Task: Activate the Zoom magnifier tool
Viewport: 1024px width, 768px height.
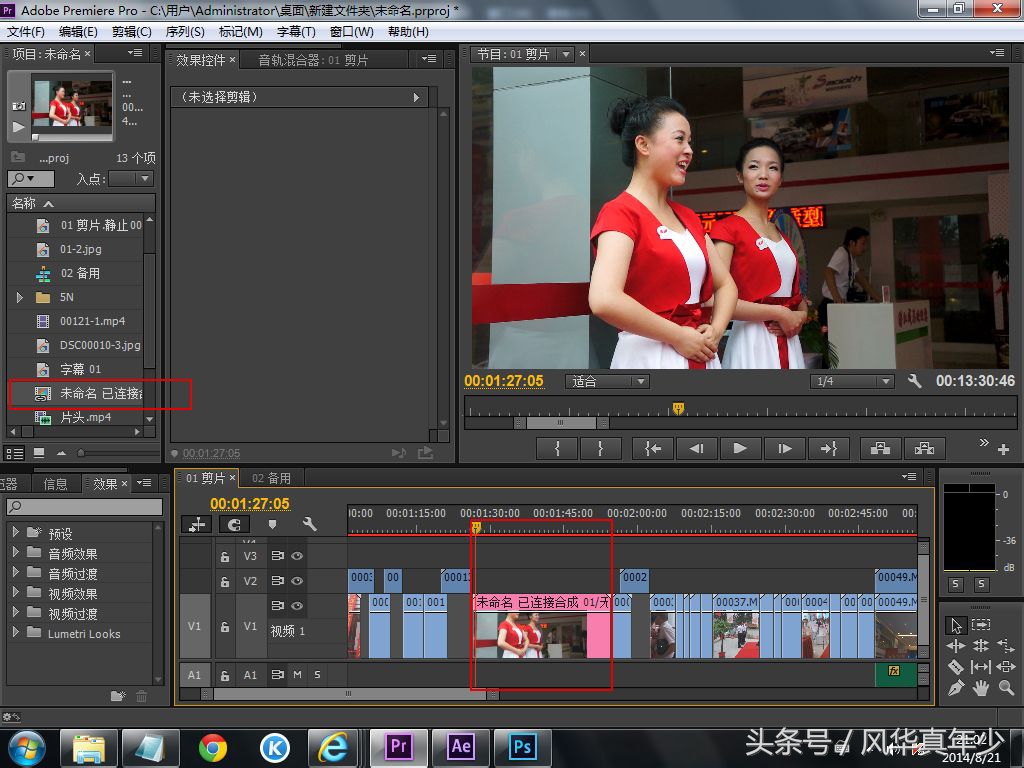Action: coord(1005,688)
